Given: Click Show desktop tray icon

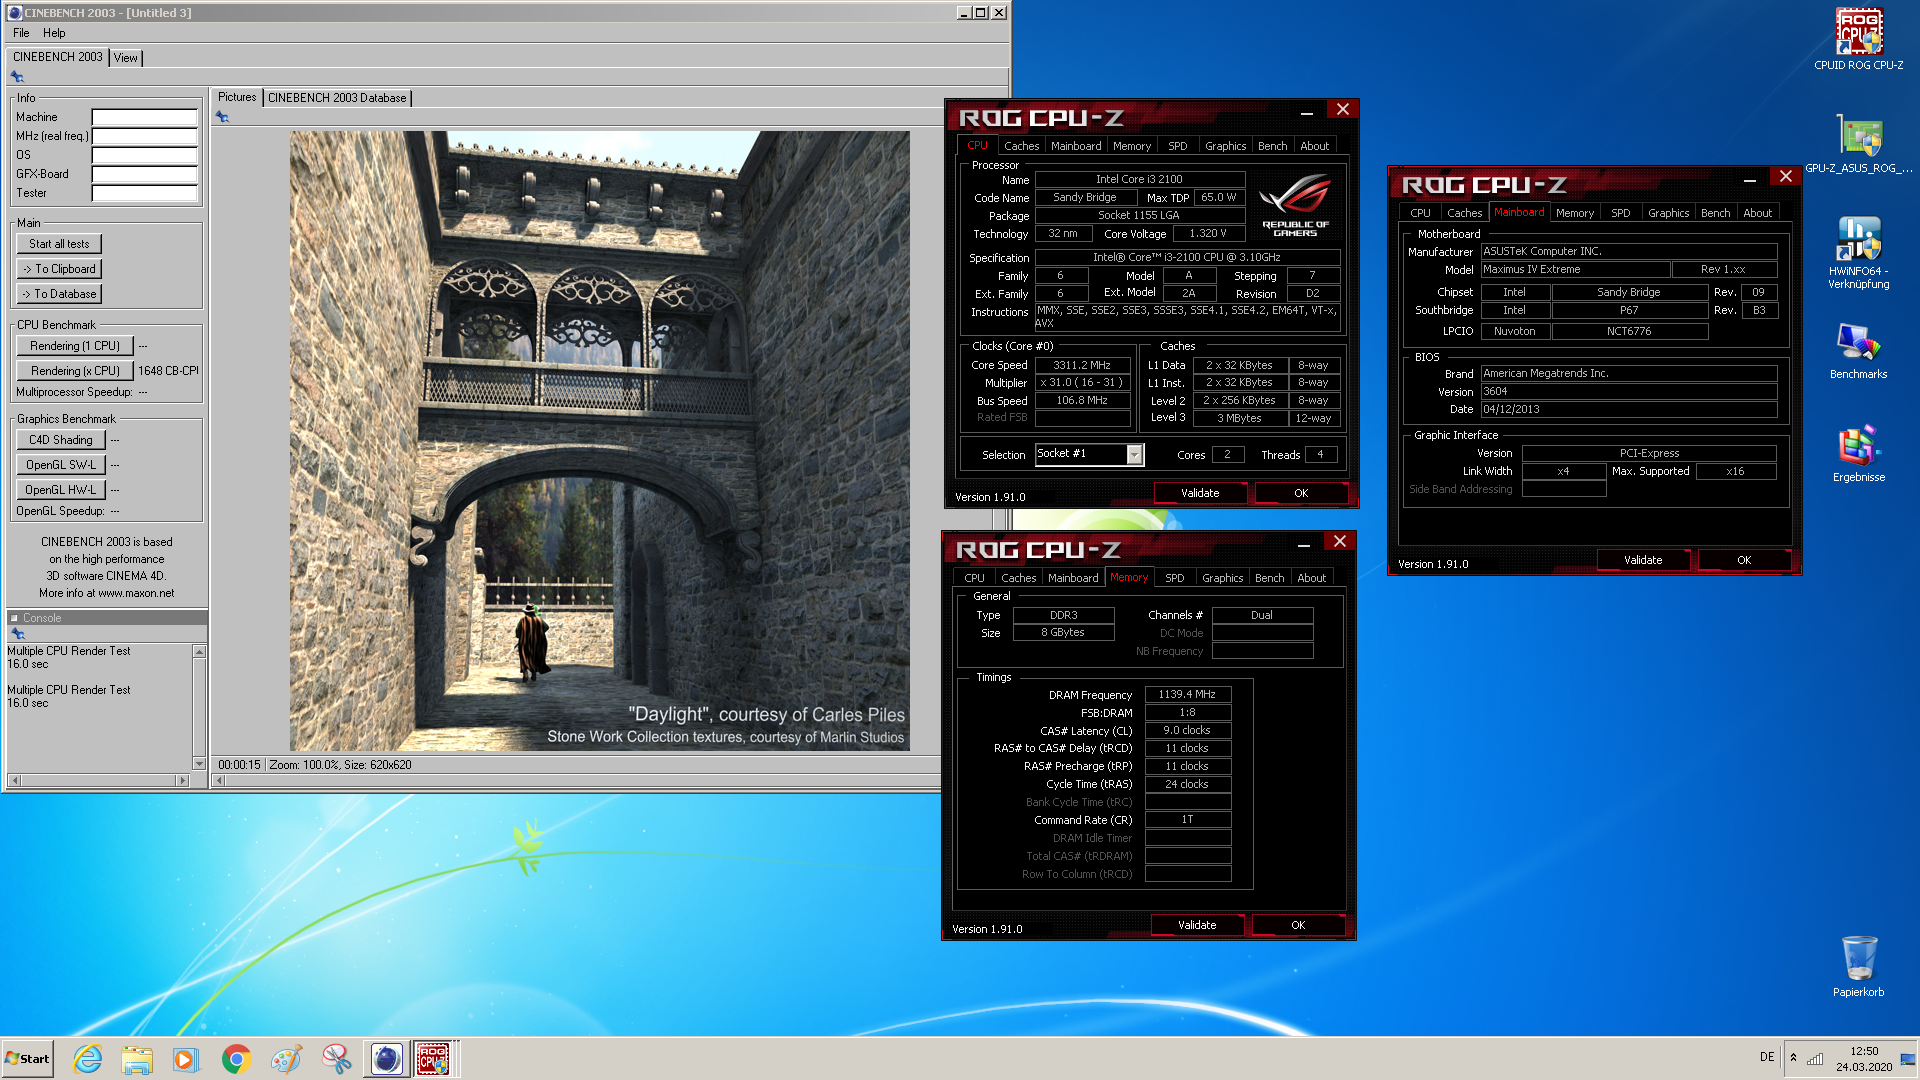Looking at the screenshot, I should coord(1908,1058).
